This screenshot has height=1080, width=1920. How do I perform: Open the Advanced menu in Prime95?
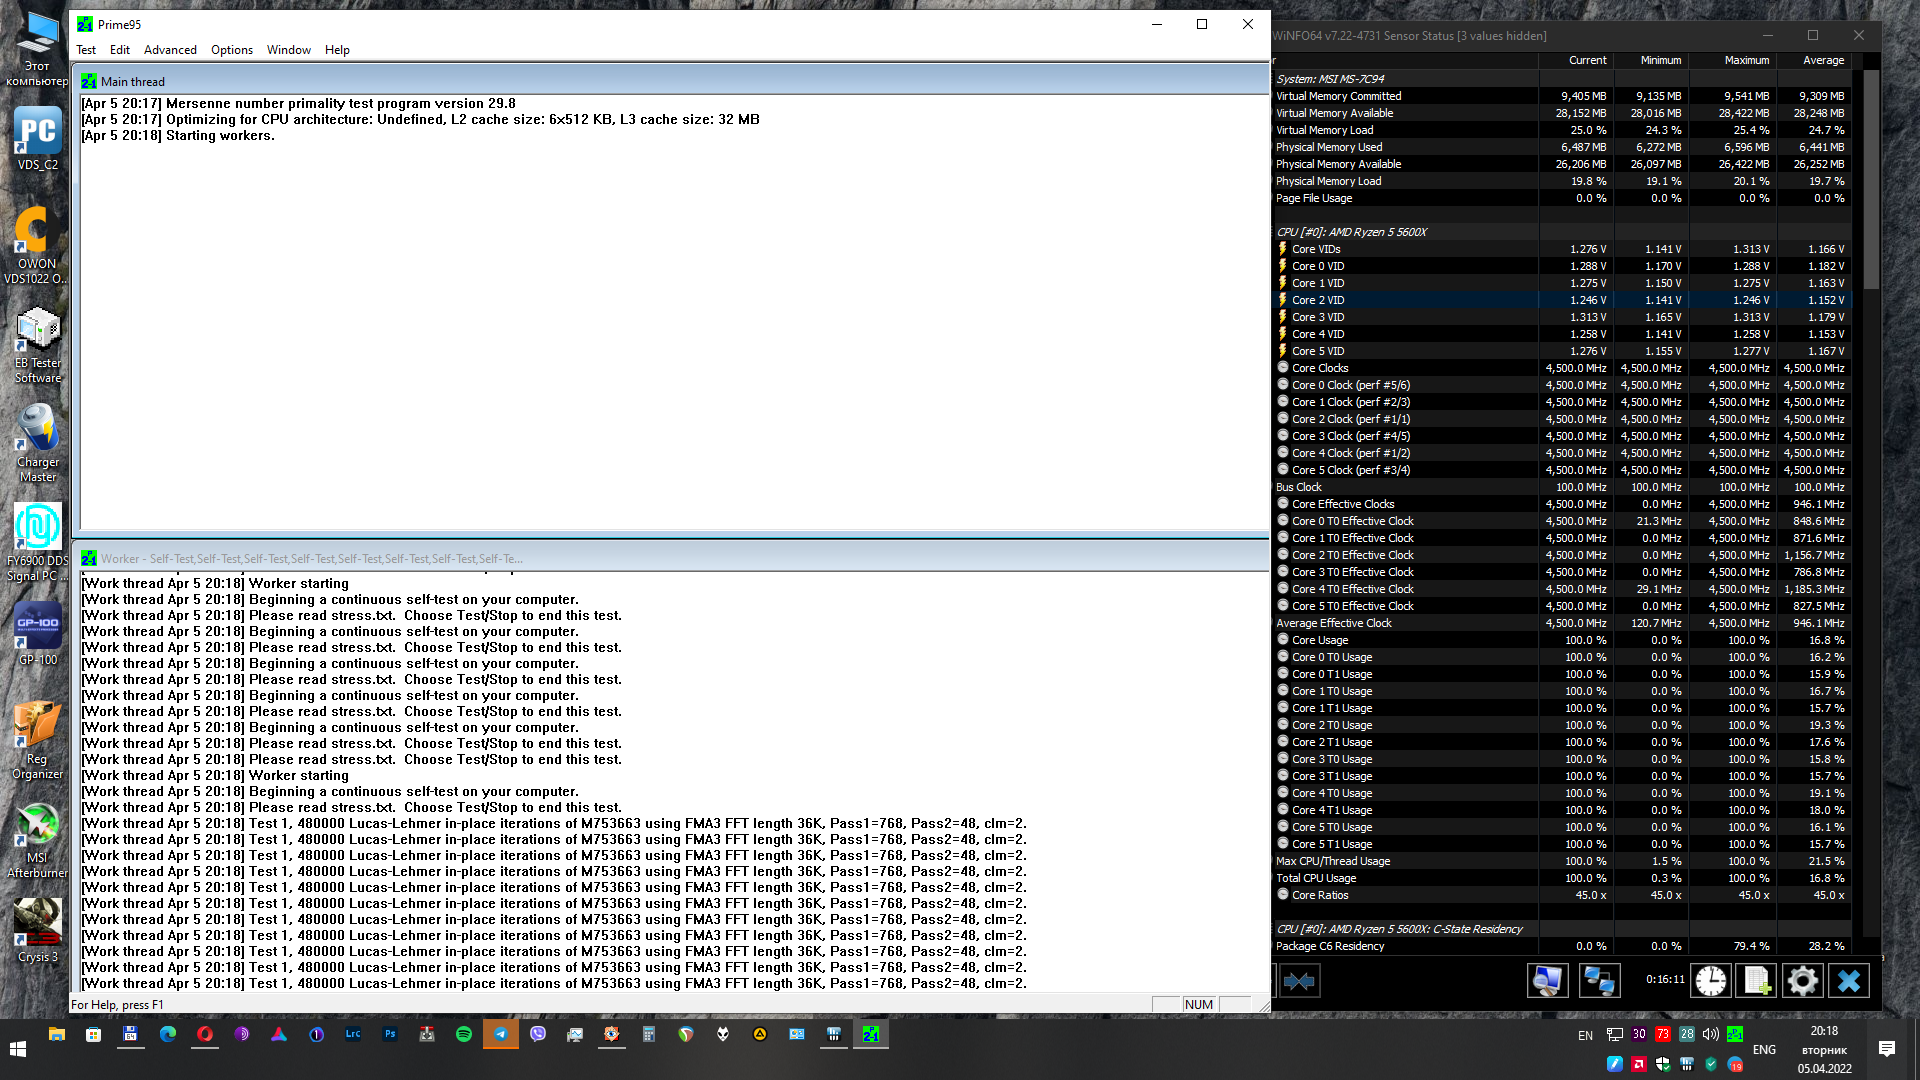[170, 50]
